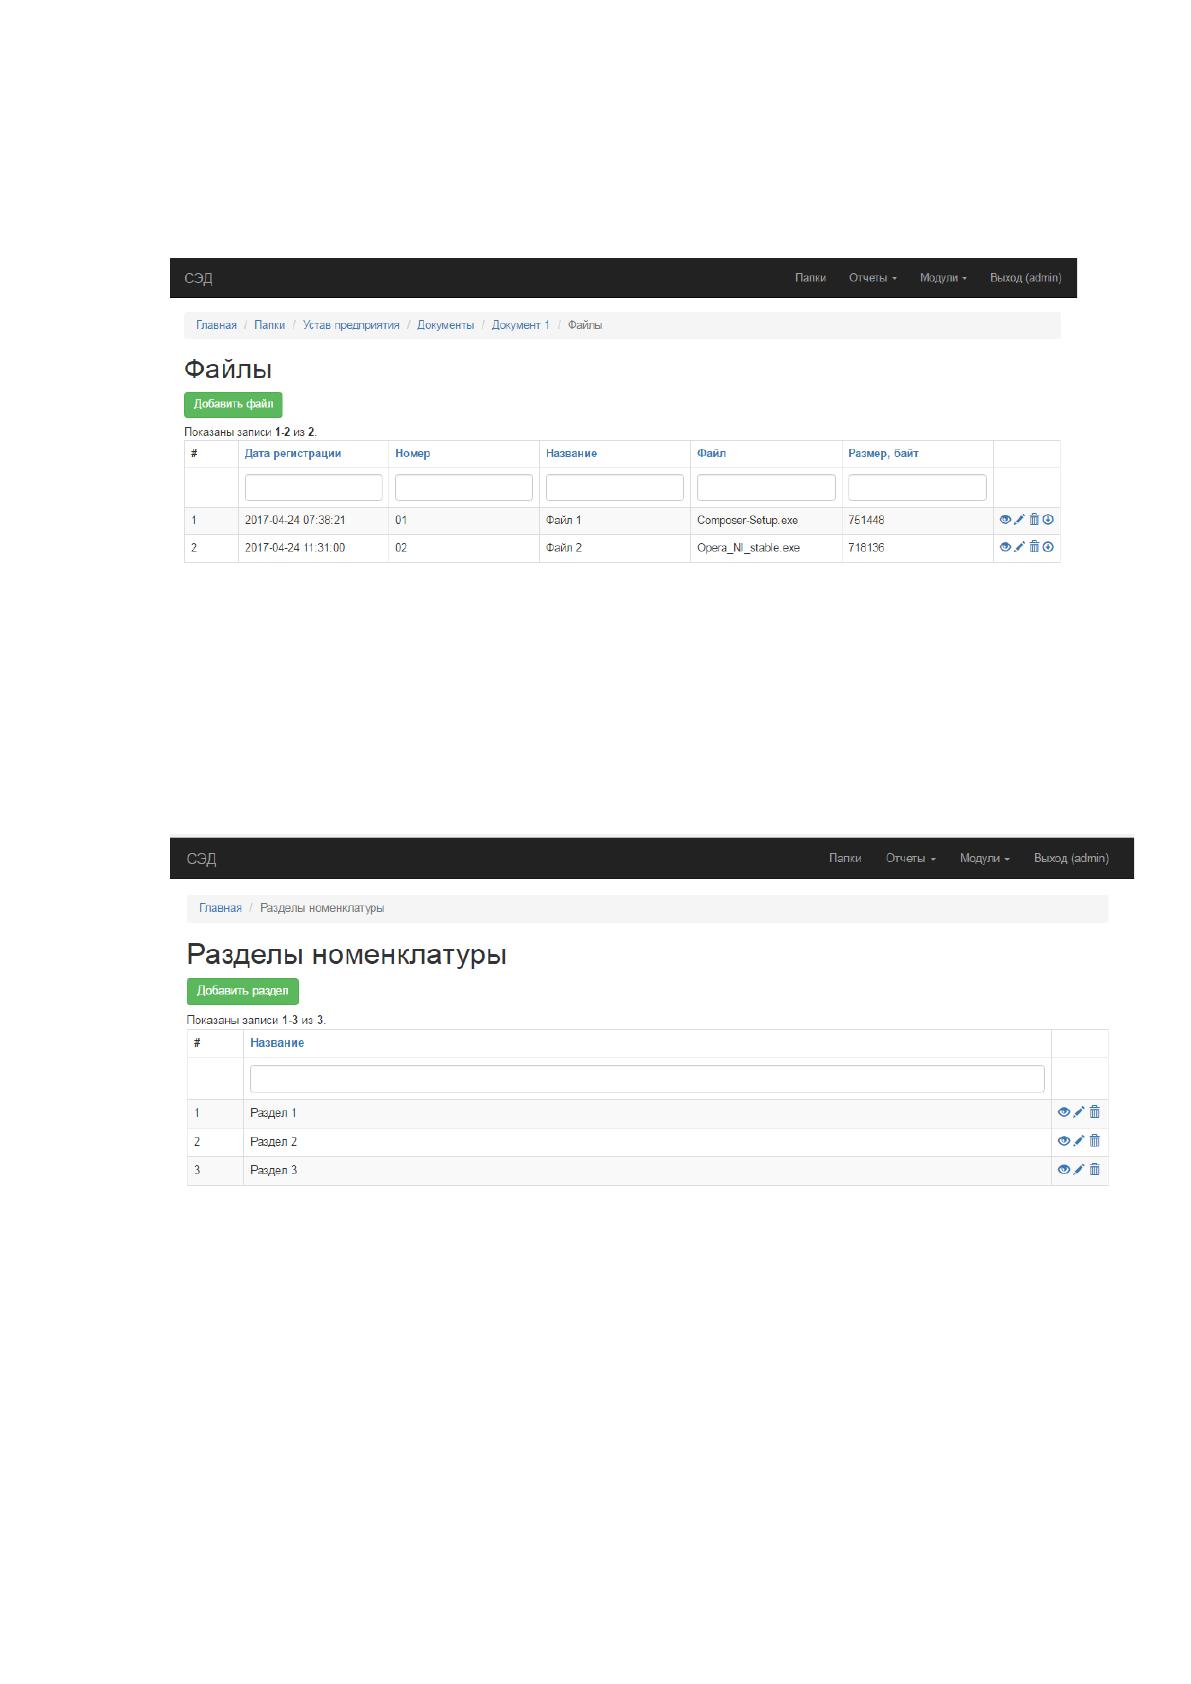This screenshot has height=1684, width=1191.
Task: Edit the Composer-Setup.exe row with the pencil icon
Action: [1019, 520]
